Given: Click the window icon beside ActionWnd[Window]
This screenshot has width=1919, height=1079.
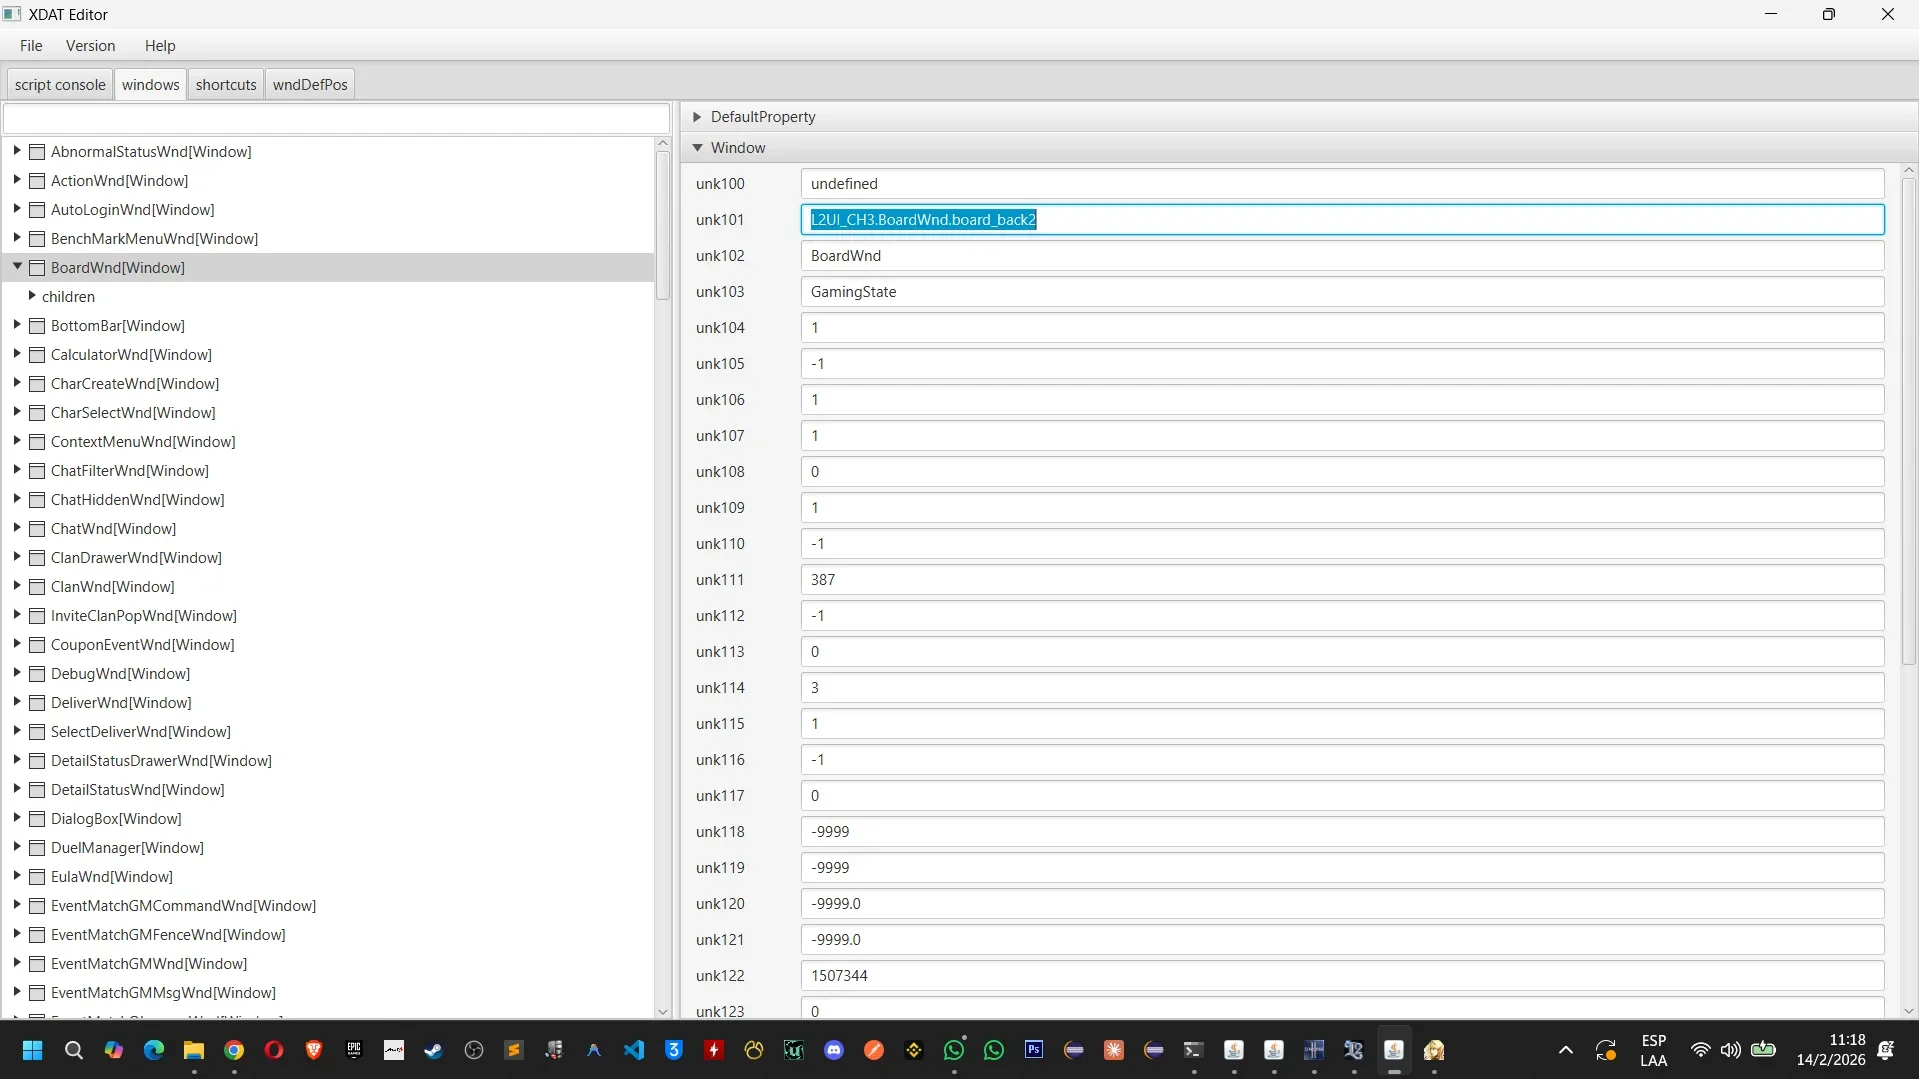Looking at the screenshot, I should pos(37,181).
